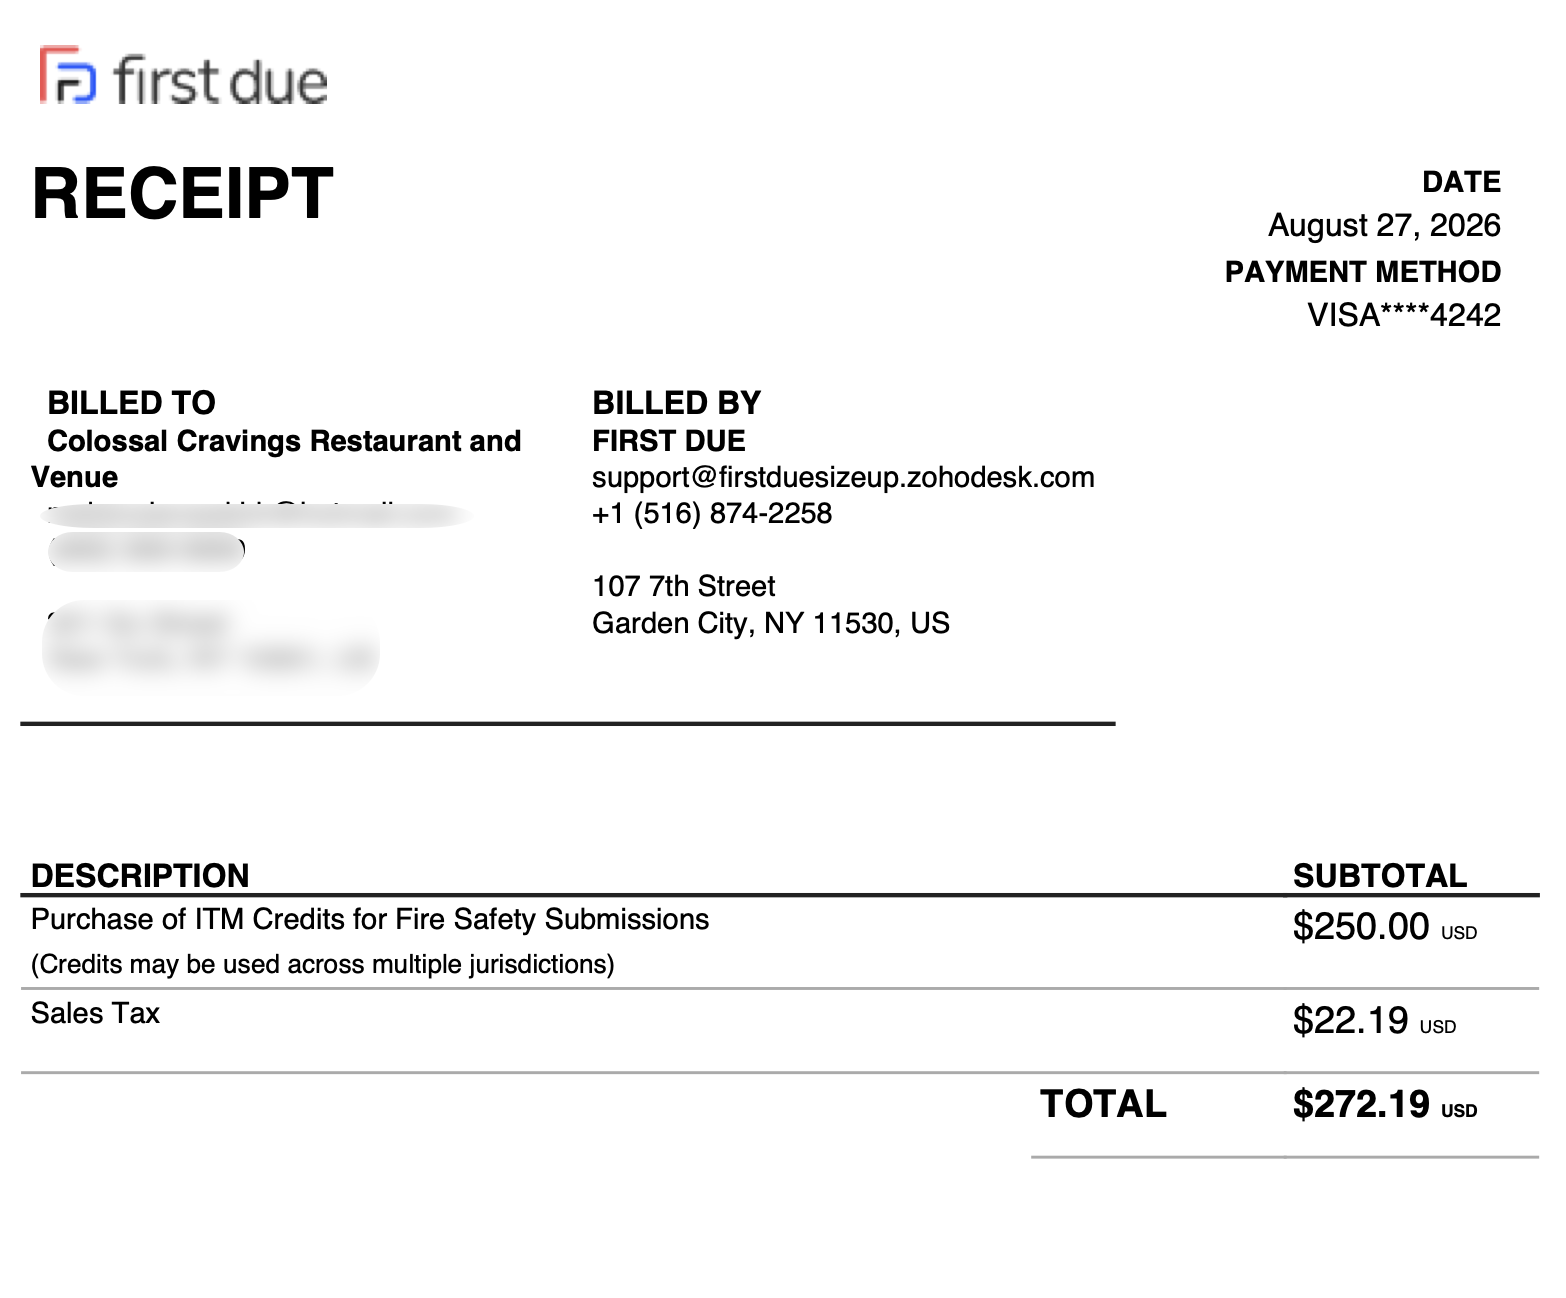This screenshot has height=1298, width=1566.
Task: Click the Sales Tax row label
Action: click(x=96, y=1013)
